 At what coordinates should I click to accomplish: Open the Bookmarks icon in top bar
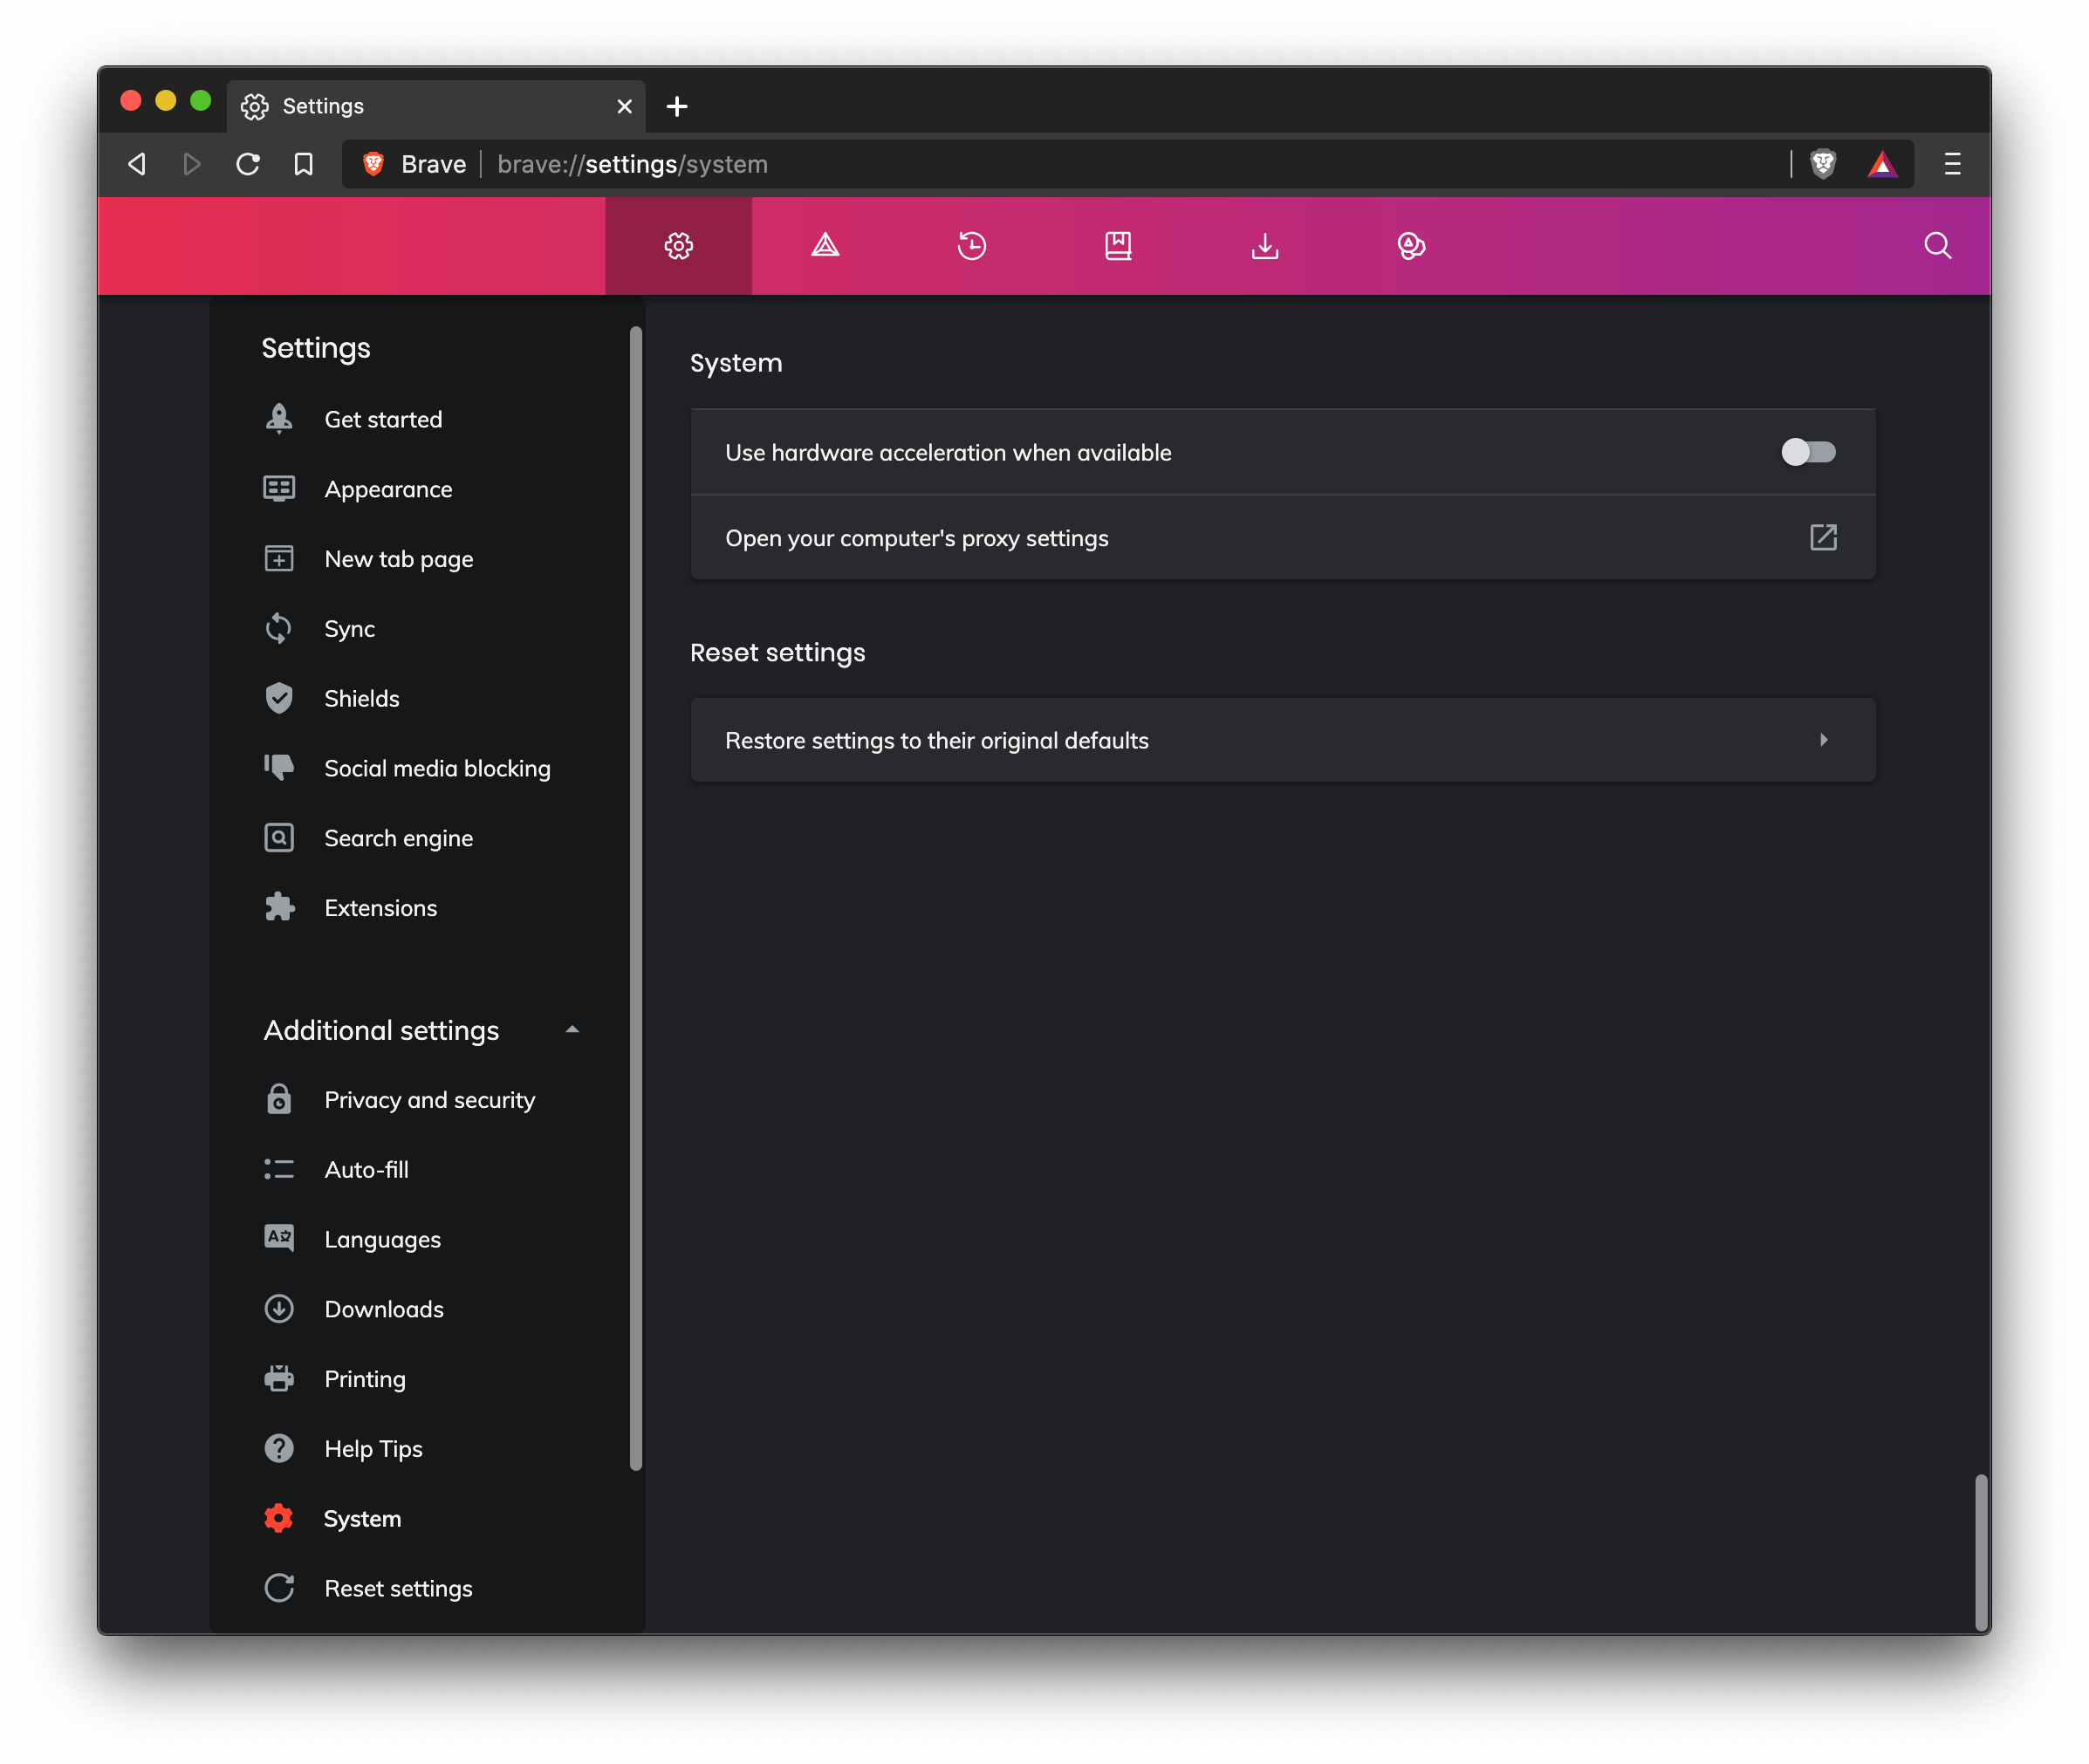[1118, 246]
